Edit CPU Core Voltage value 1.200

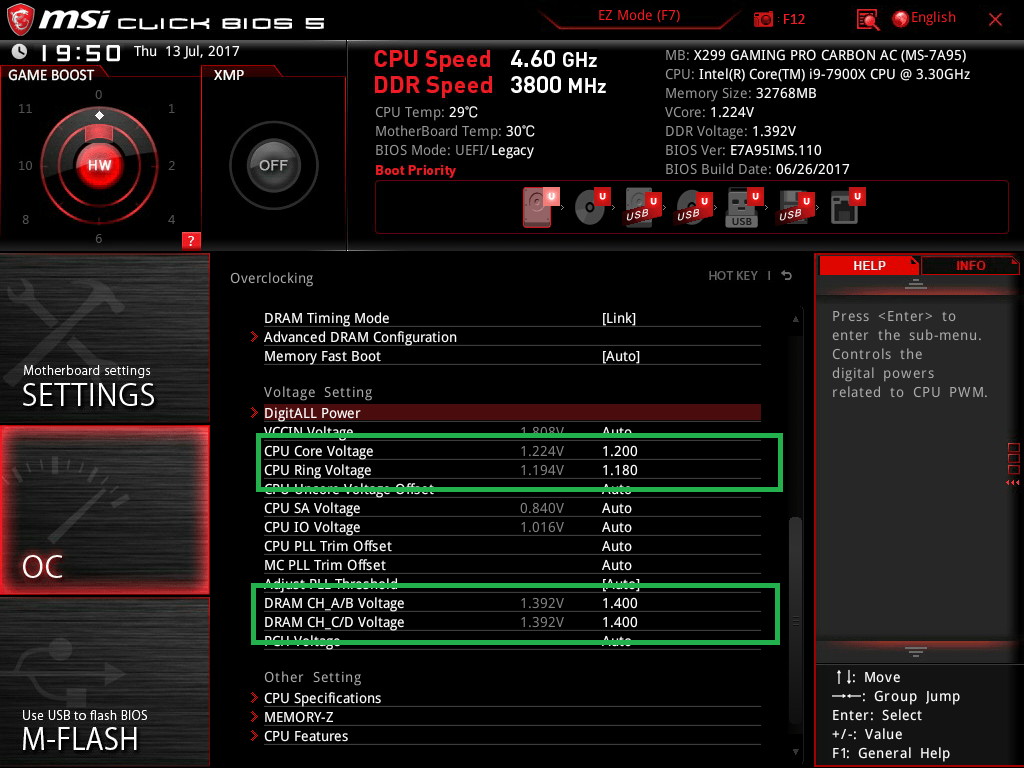tap(620, 451)
